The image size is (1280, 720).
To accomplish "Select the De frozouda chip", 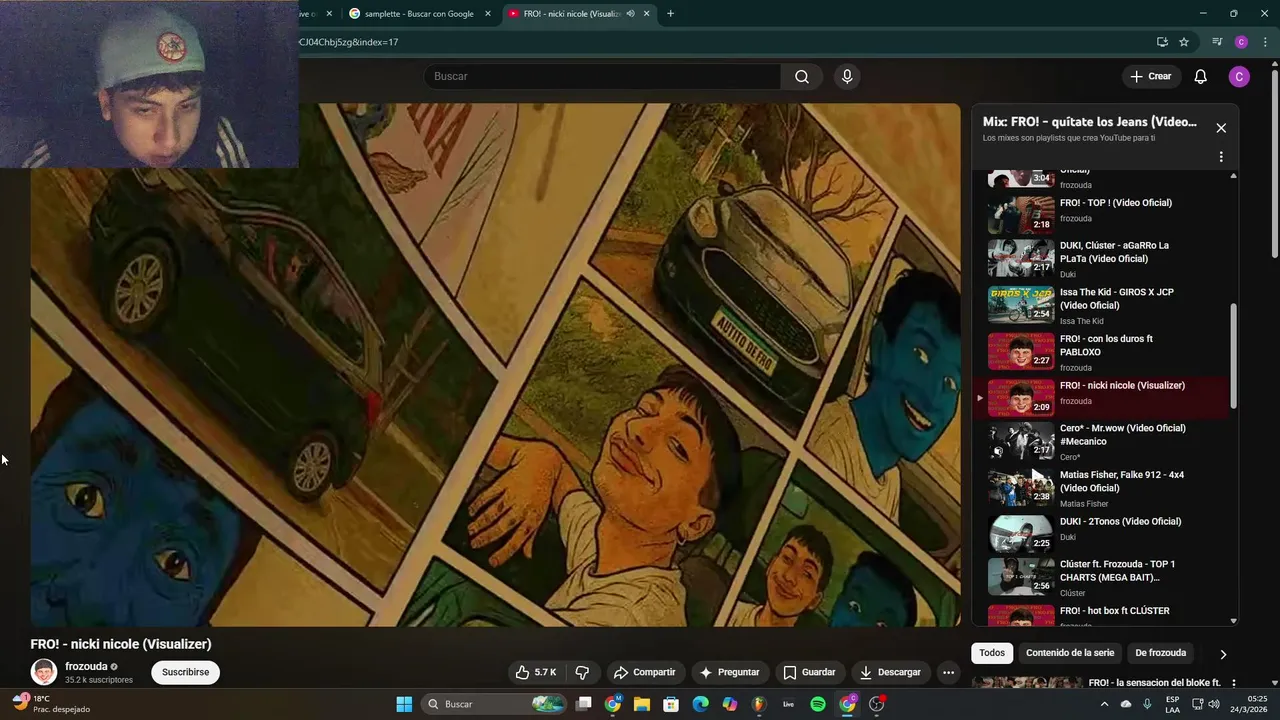I will pos(1161,653).
